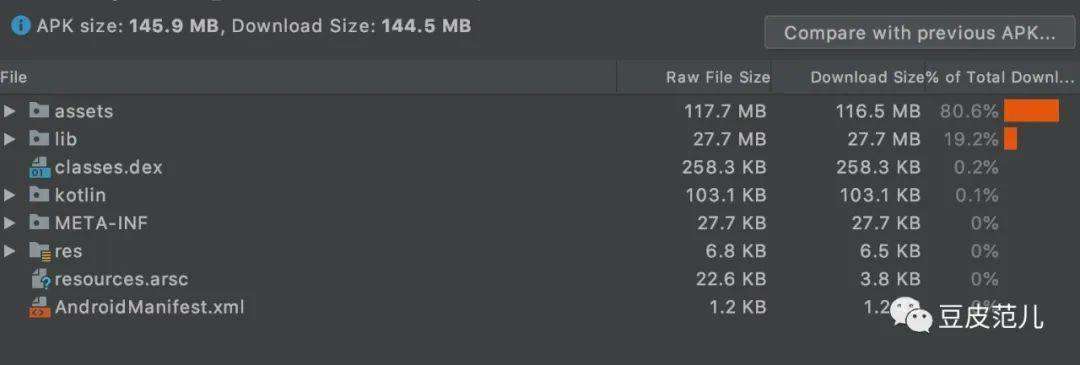Click the blue info icon beside APK size
Image resolution: width=1080 pixels, height=365 pixels.
click(21, 26)
